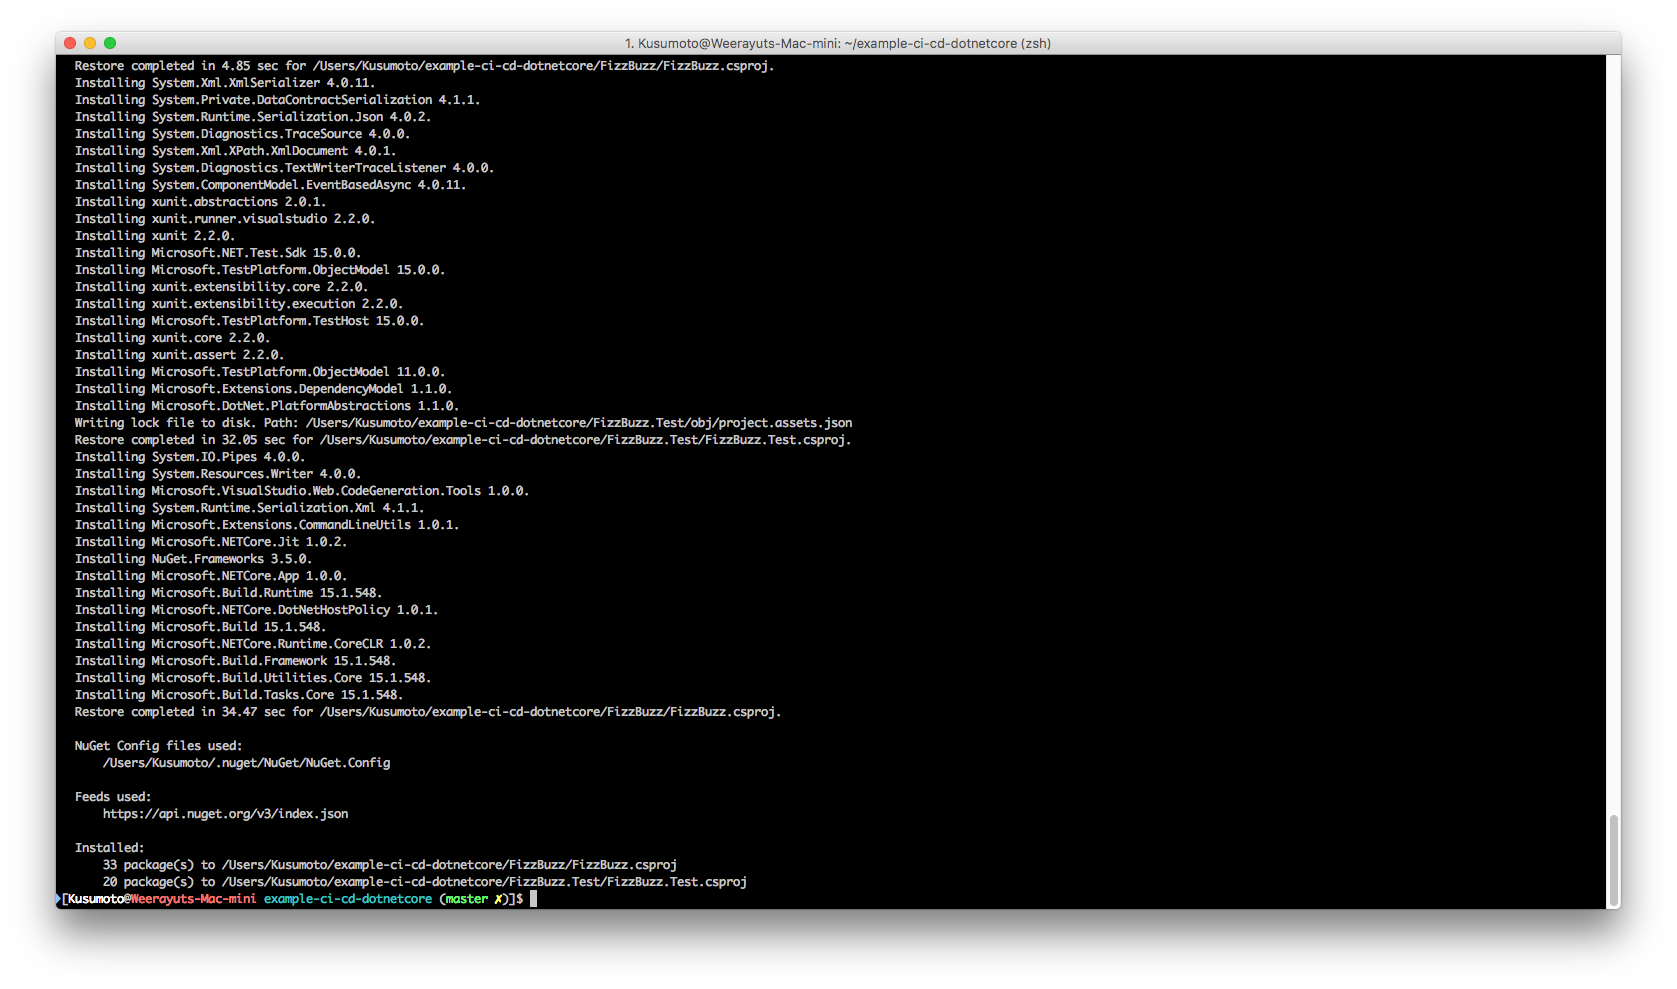Click 'Installing xunit.extensibility.core 2.2.0.' line
Image resolution: width=1677 pixels, height=989 pixels.
[x=222, y=287]
